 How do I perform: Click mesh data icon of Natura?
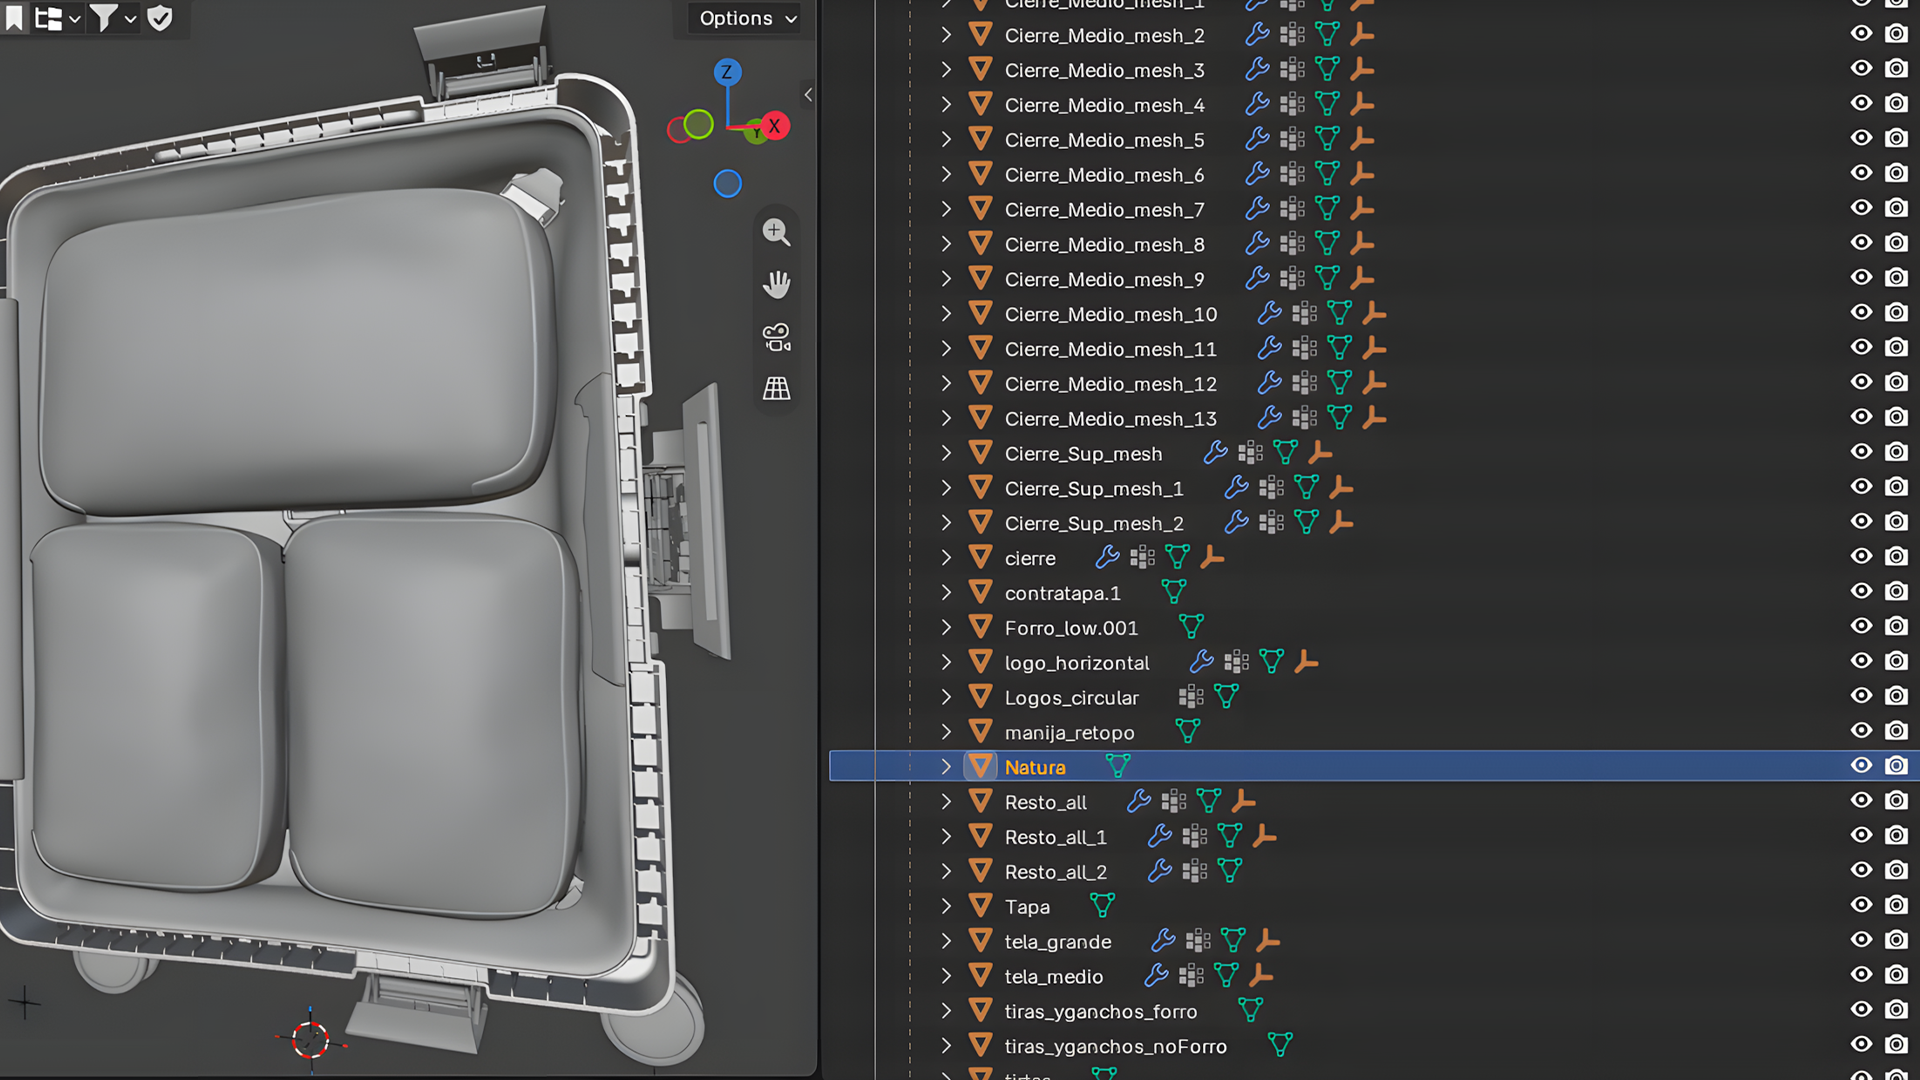pos(1118,766)
